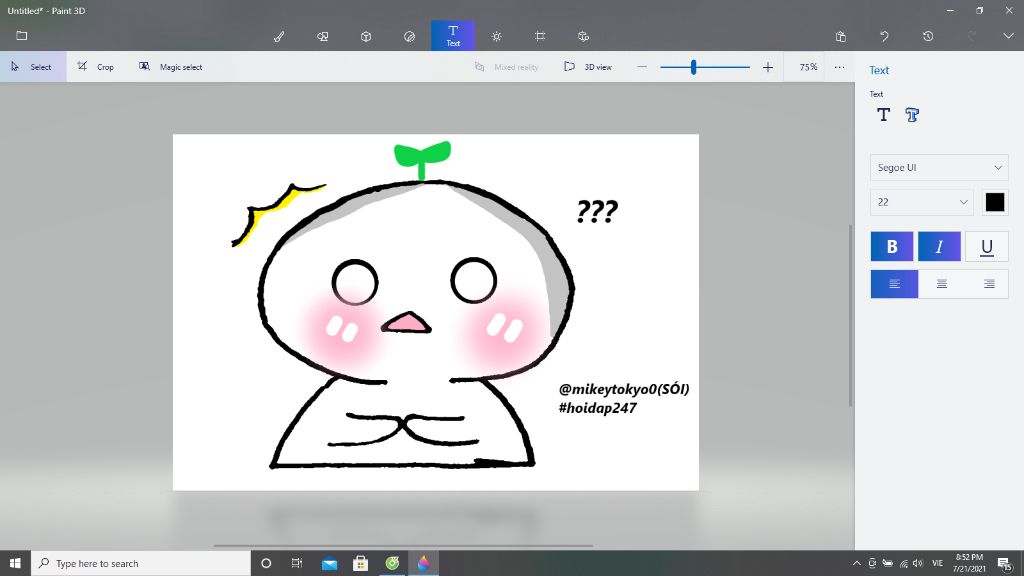Open the black text color swatch
Image resolution: width=1024 pixels, height=576 pixels.
[x=995, y=202]
